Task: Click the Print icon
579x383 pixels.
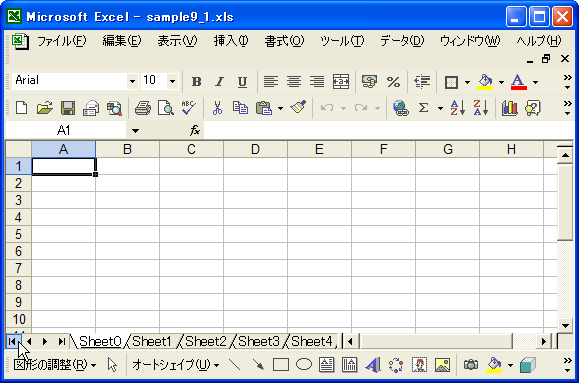Action: (143, 108)
